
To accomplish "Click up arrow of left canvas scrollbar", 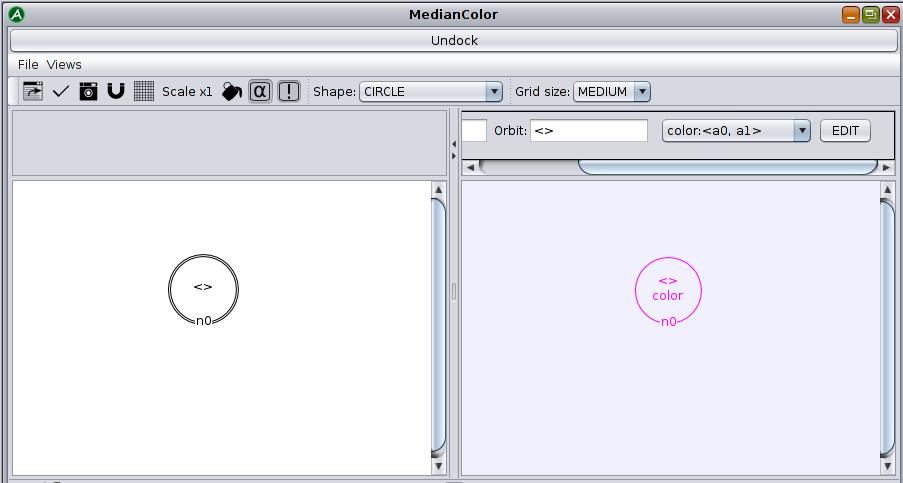I will (x=438, y=189).
